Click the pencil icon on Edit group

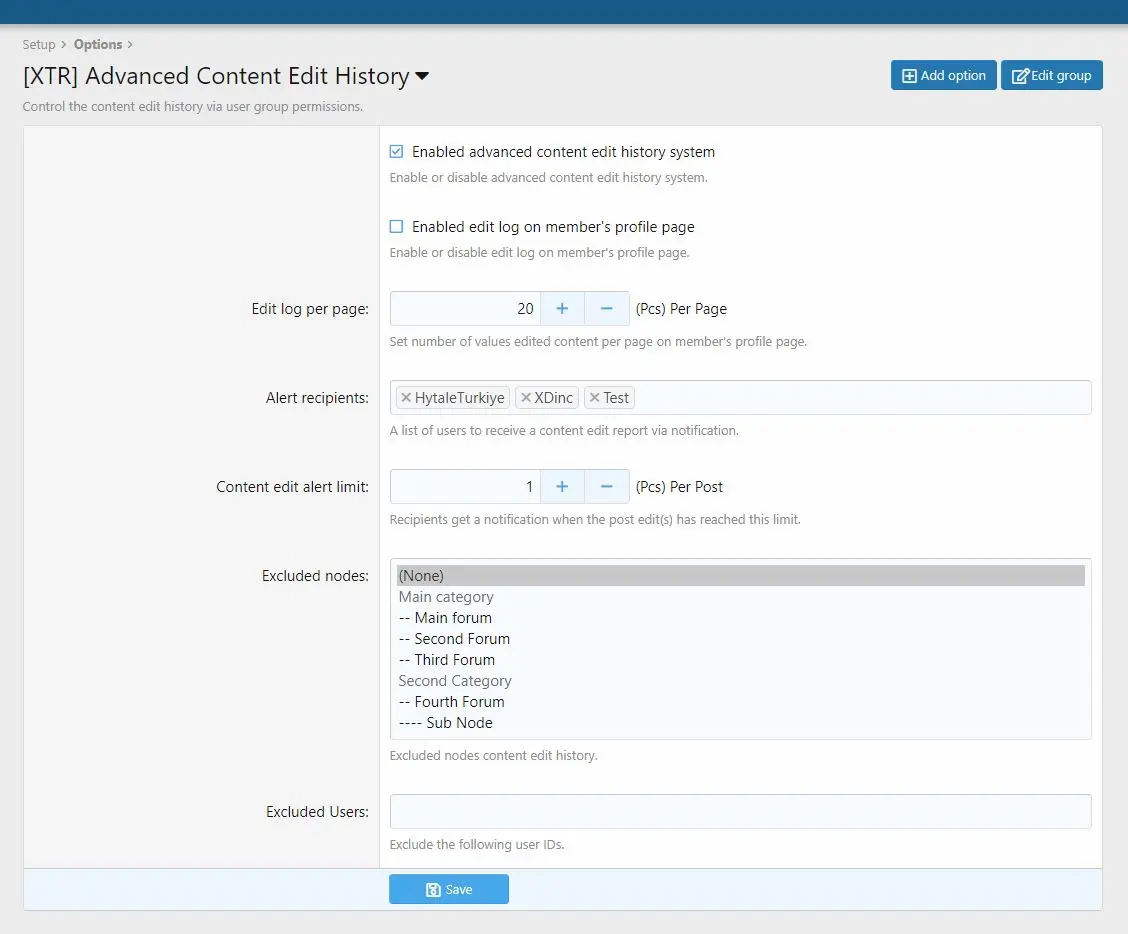(1020, 76)
